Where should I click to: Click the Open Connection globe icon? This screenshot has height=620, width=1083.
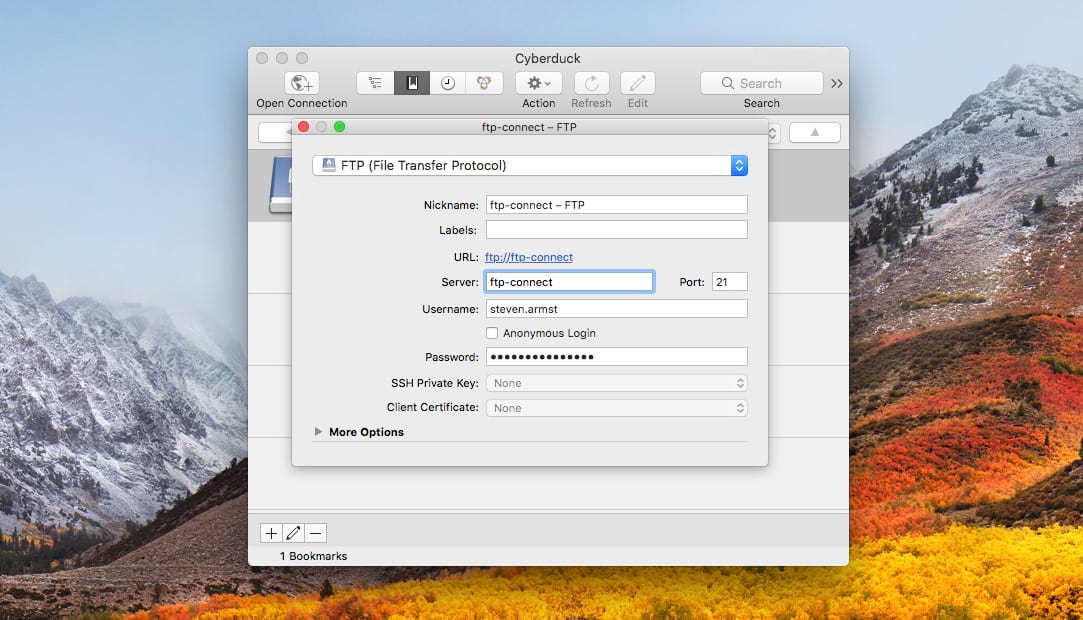point(302,84)
